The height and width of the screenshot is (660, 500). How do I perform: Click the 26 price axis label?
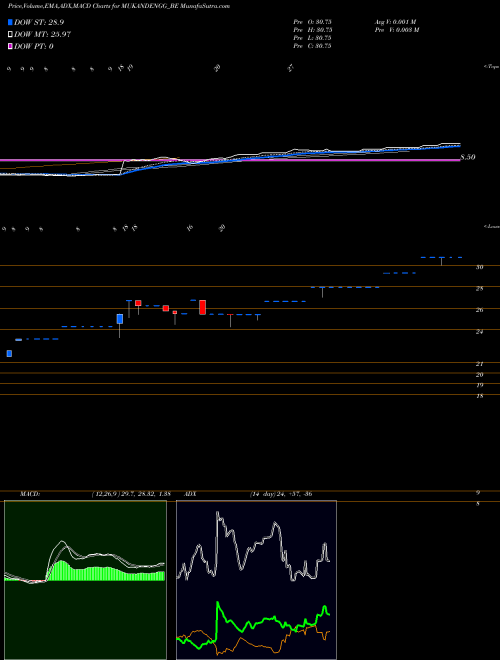pyautogui.click(x=480, y=310)
